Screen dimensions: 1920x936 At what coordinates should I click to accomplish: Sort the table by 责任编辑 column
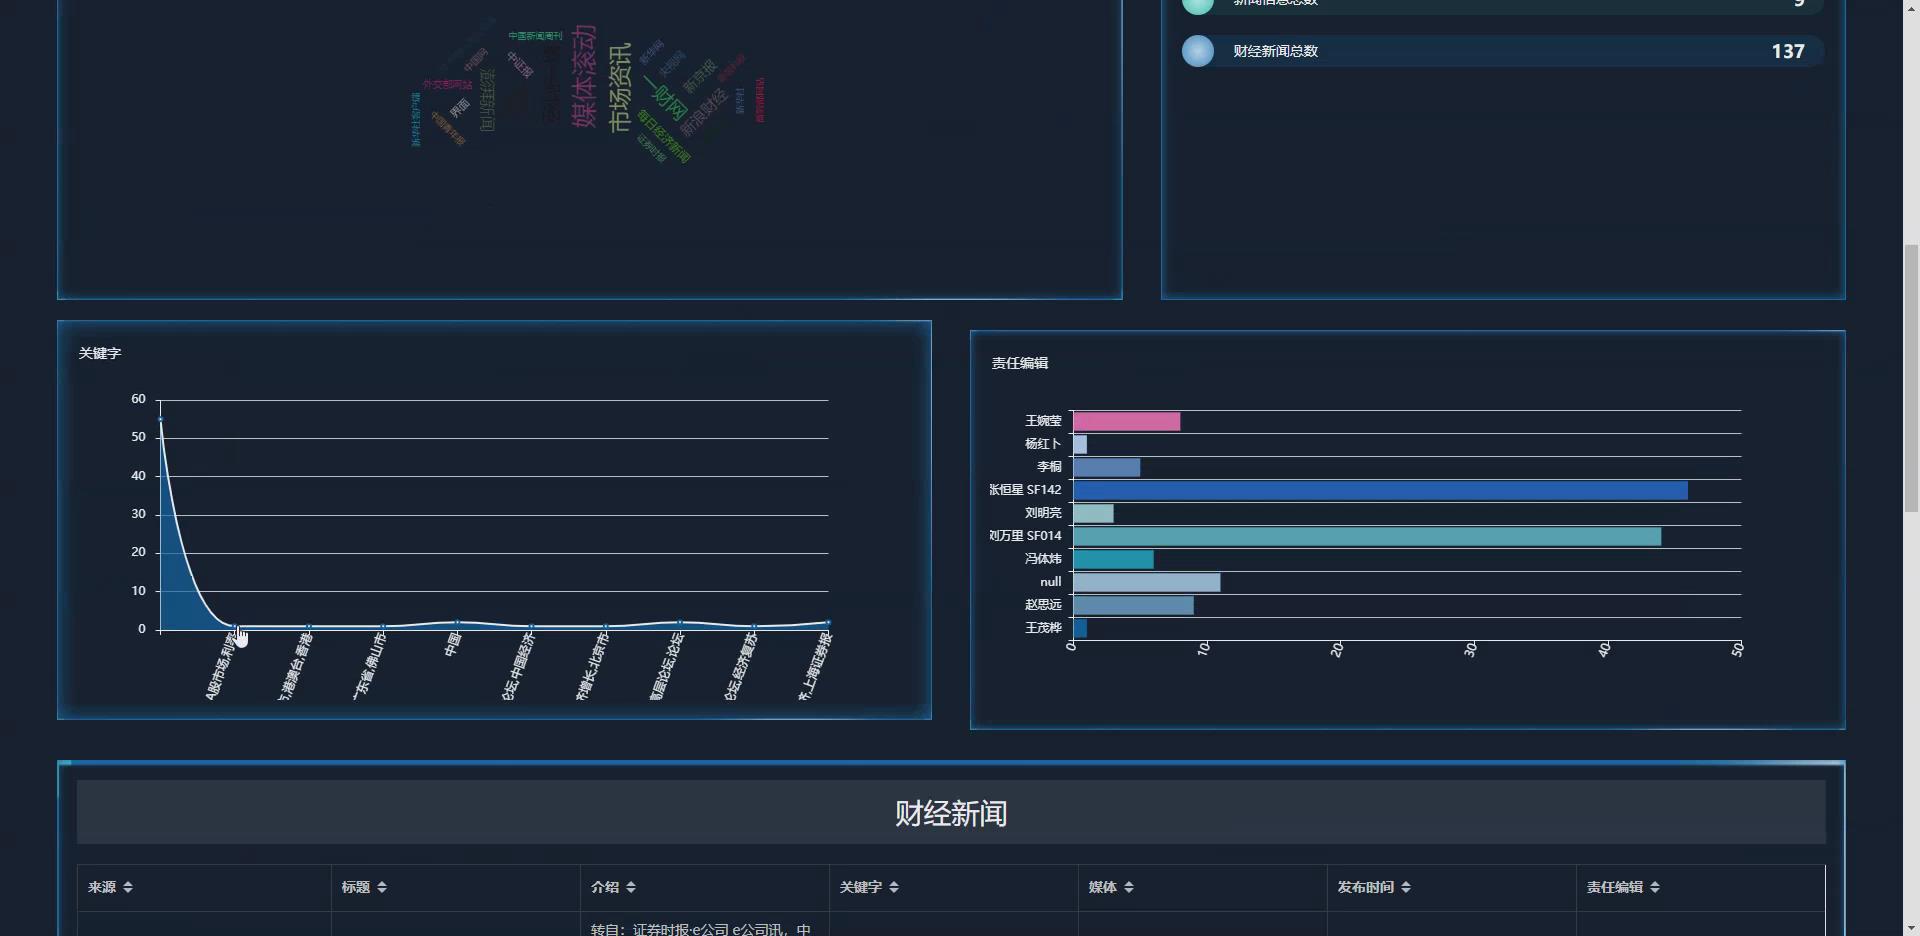(x=1655, y=887)
